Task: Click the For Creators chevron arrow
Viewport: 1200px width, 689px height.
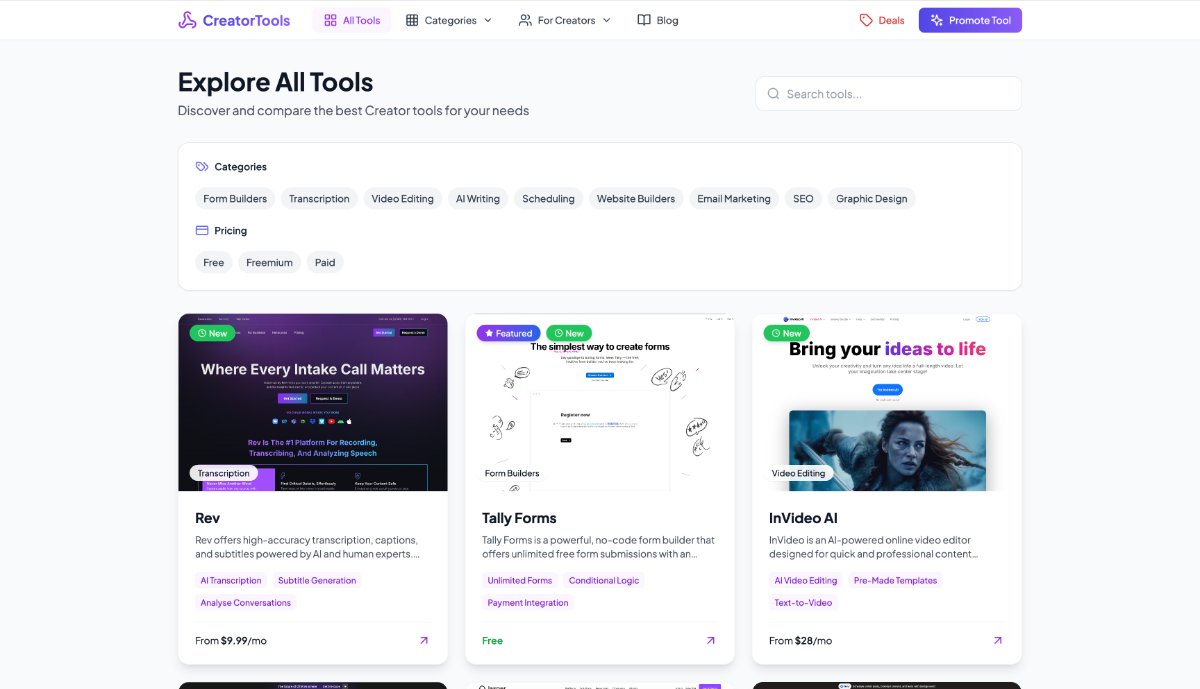Action: click(606, 20)
